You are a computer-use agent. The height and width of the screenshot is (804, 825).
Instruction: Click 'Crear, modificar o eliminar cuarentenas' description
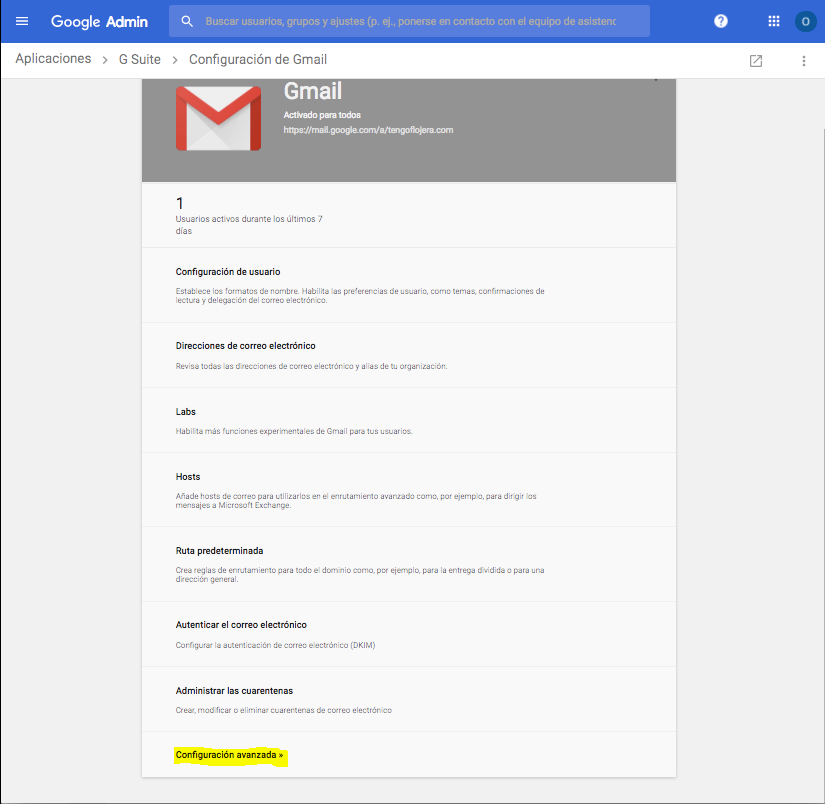[284, 710]
